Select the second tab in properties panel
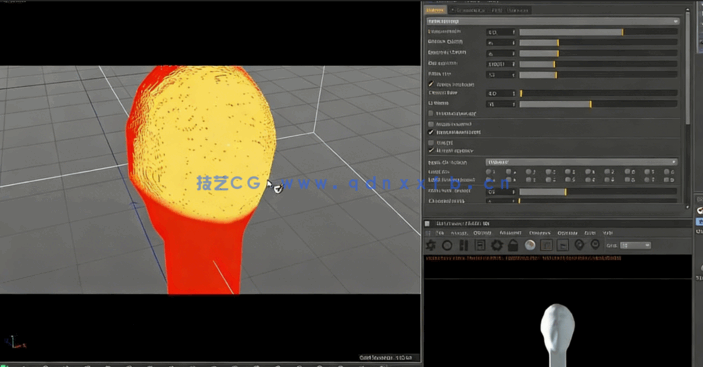703x367 pixels. pos(469,10)
